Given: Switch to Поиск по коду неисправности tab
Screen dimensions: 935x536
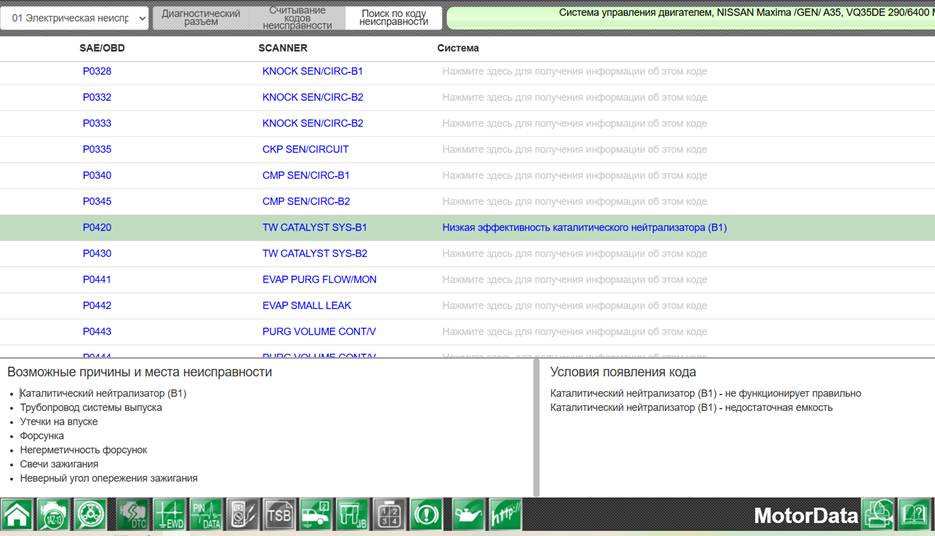Looking at the screenshot, I should (394, 18).
